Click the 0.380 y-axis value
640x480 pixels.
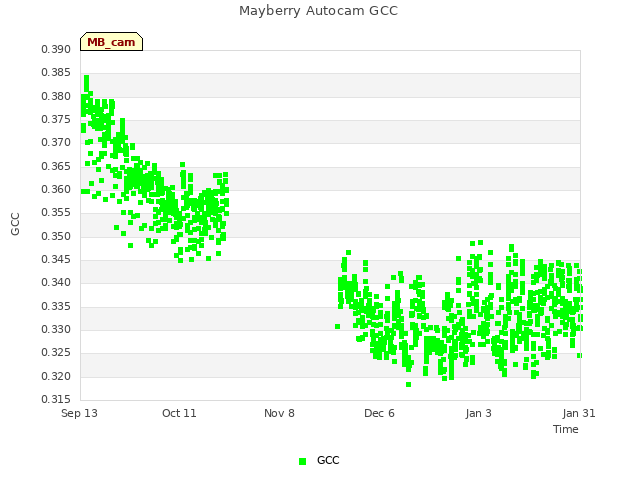[x=56, y=96]
